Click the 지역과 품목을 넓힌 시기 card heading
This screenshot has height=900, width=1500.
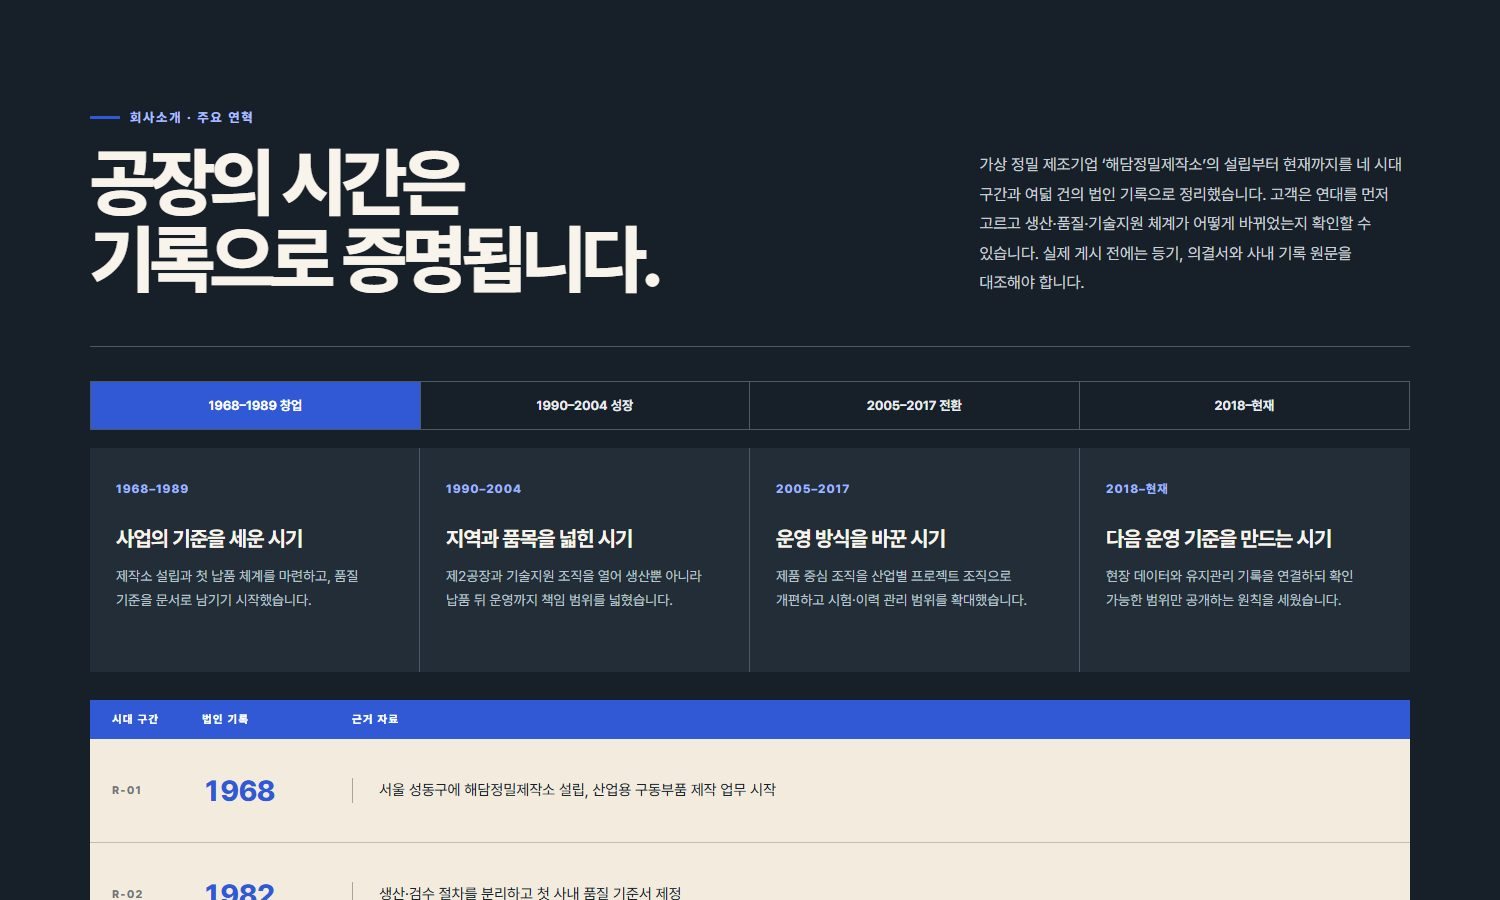(539, 538)
